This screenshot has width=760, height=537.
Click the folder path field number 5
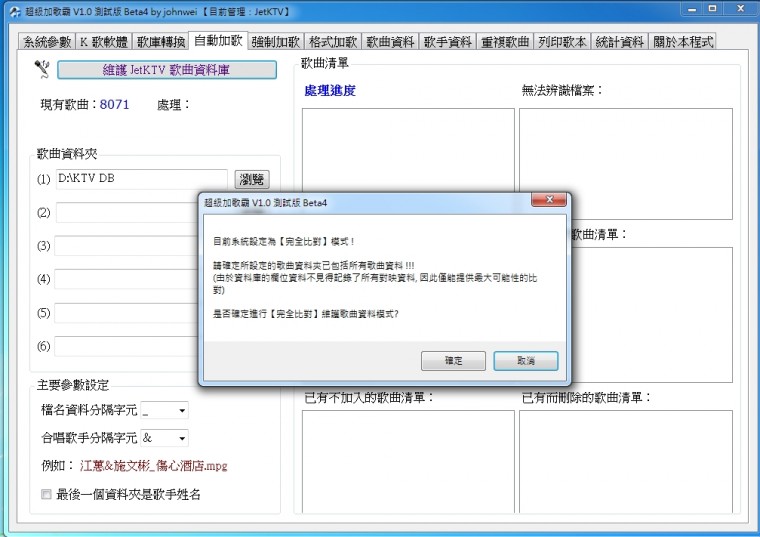(x=127, y=313)
